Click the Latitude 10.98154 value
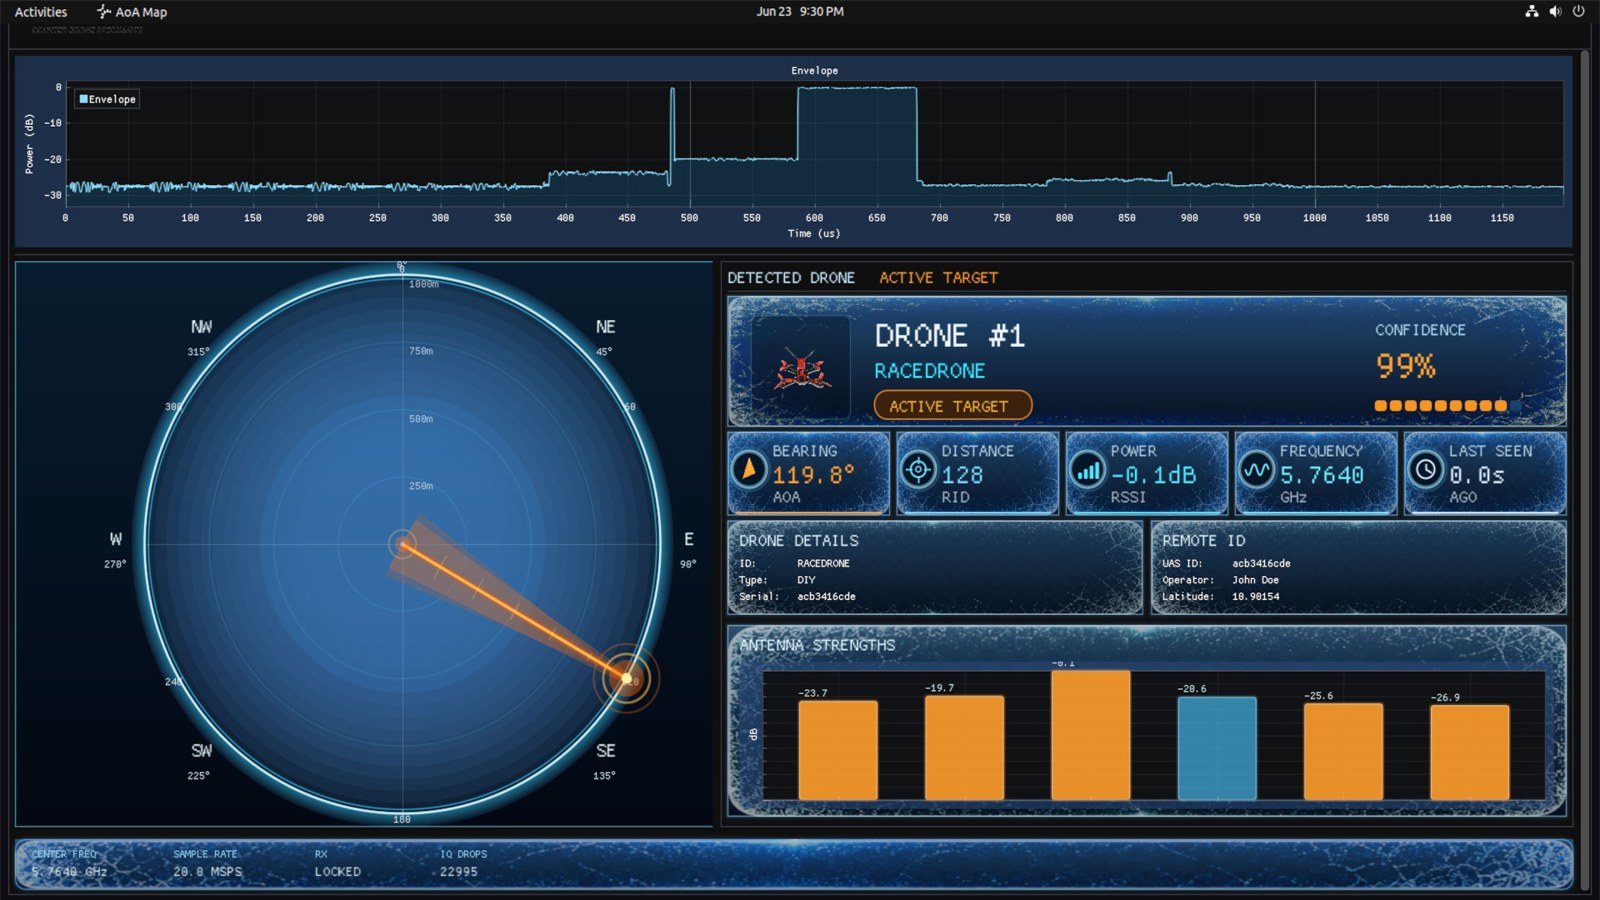The image size is (1600, 900). pos(1255,596)
